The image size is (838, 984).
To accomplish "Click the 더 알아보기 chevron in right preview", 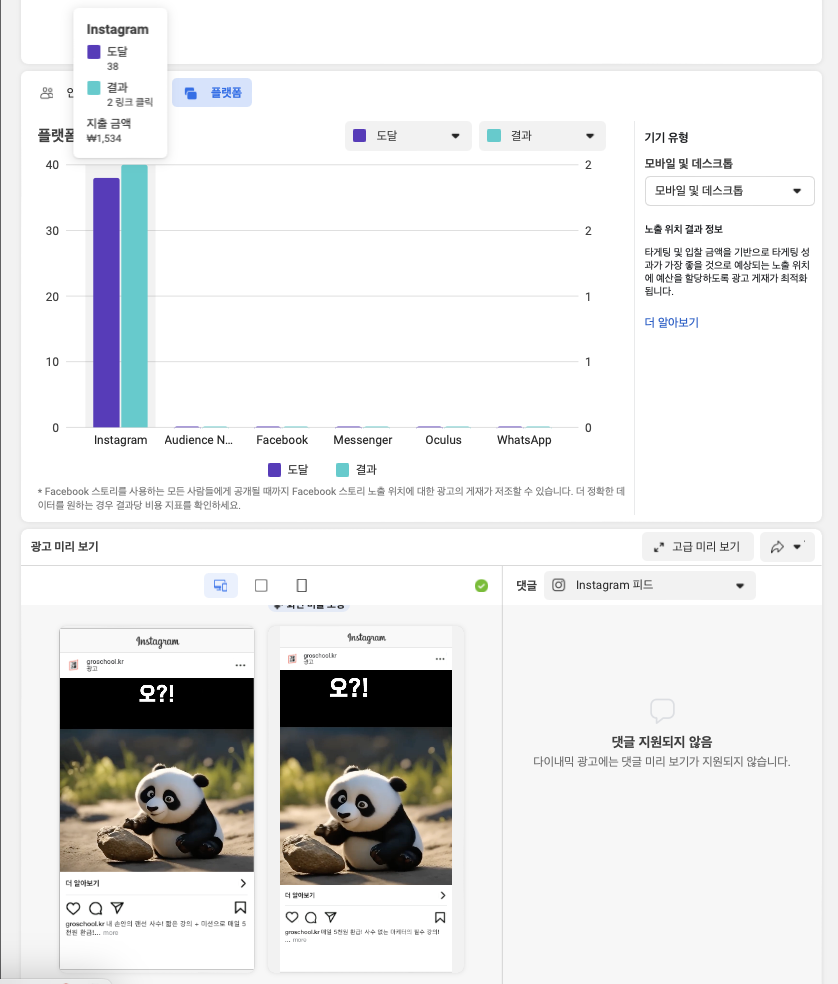I will (x=443, y=895).
